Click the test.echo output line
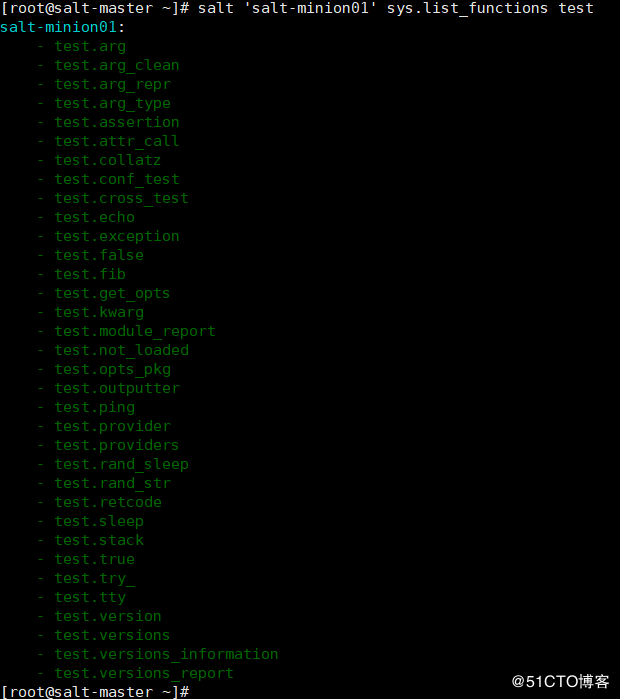The width and height of the screenshot is (620, 699). [x=94, y=217]
